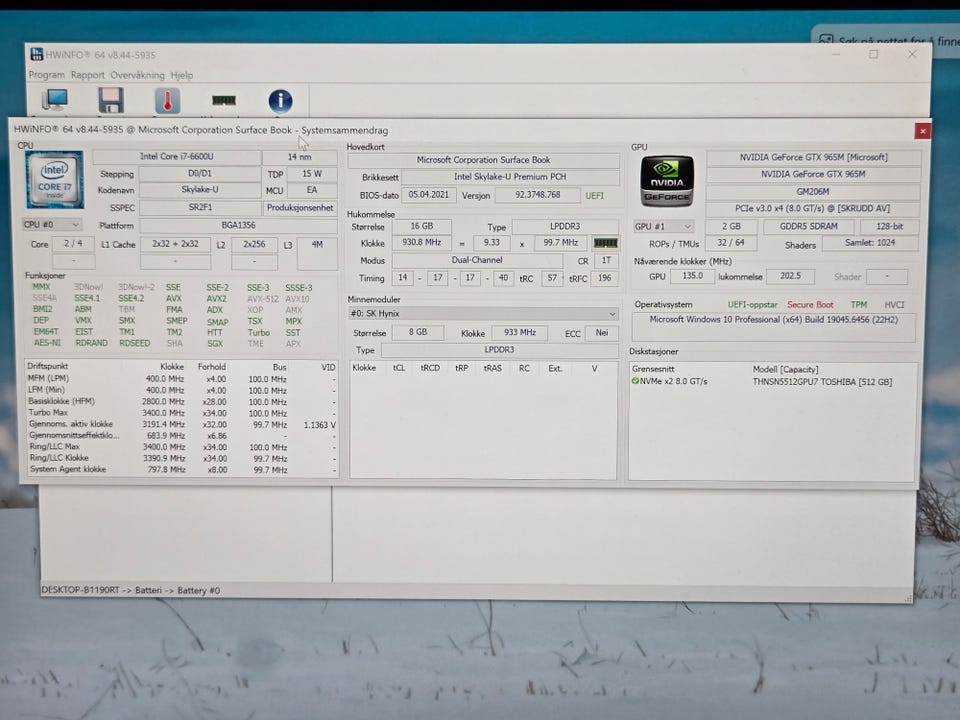Screen dimensions: 960x720
Task: Click the UEFI-oppstar label
Action: [752, 304]
